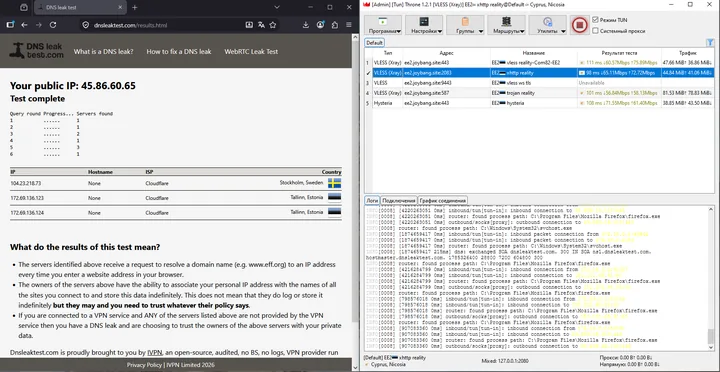Screen dimensions: 720x372
Task: Open the Группы dropdown menu
Action: pyautogui.click(x=465, y=25)
